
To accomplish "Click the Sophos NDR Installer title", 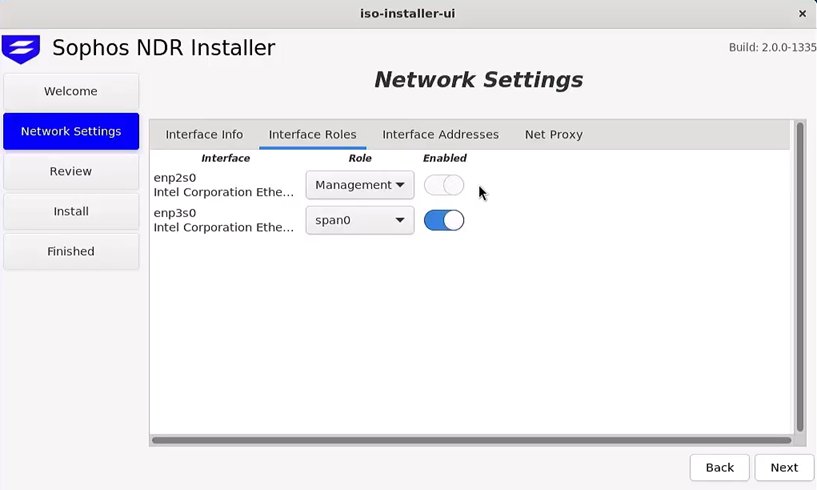I will pos(164,48).
